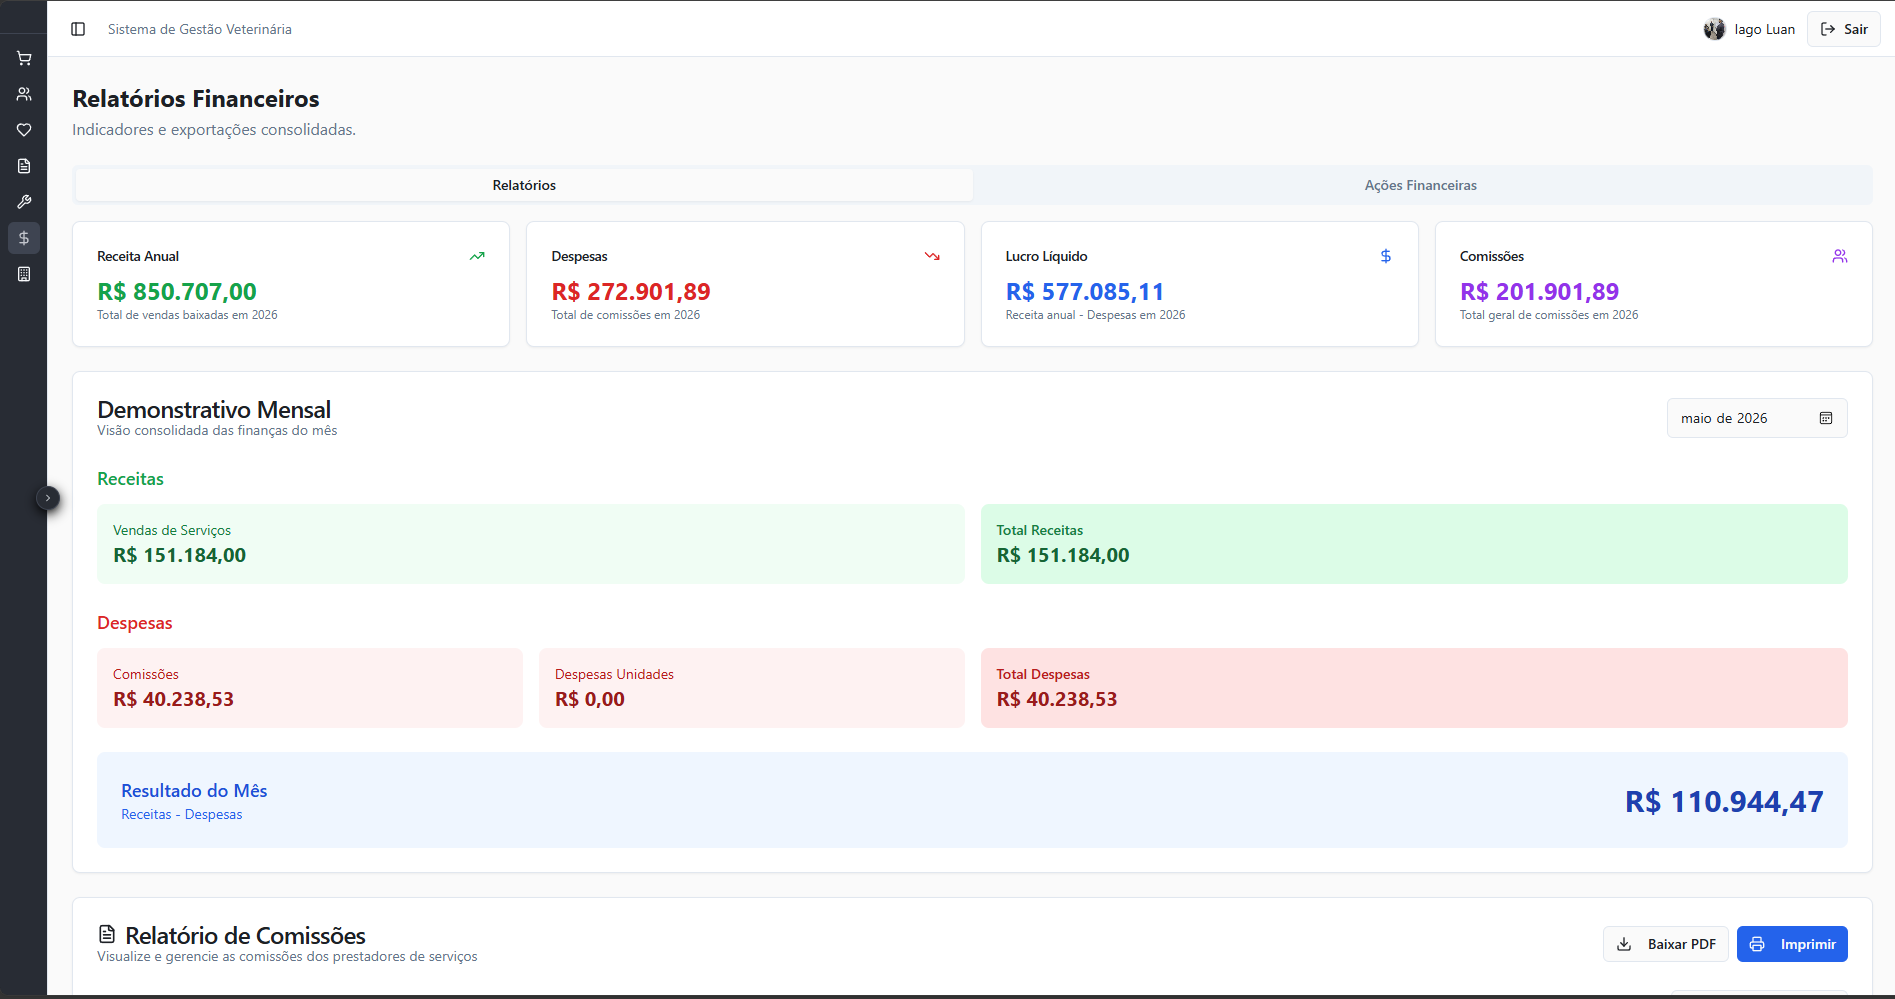Click the Sistema de Gestão Veterinária title
The width and height of the screenshot is (1895, 999).
(200, 29)
